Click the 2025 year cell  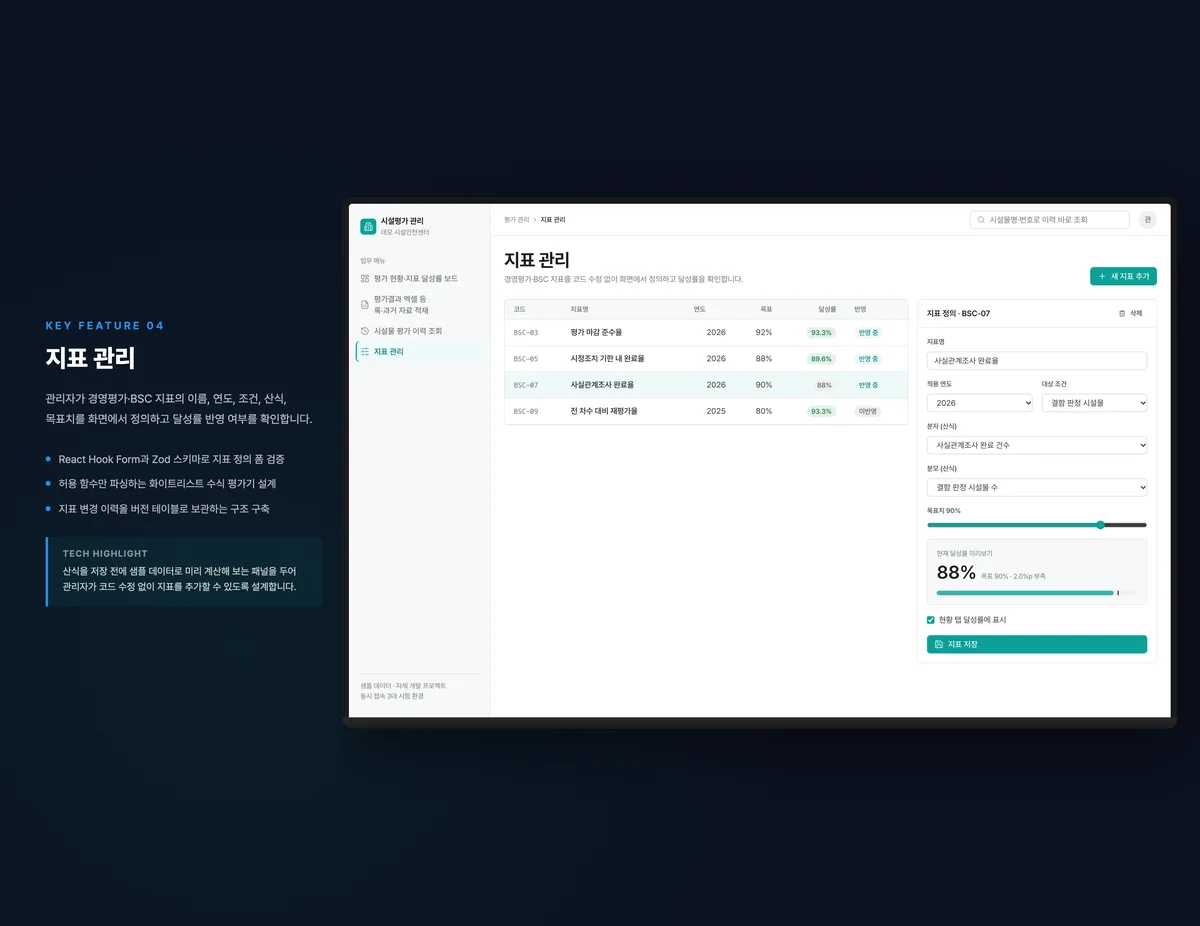pyautogui.click(x=716, y=411)
